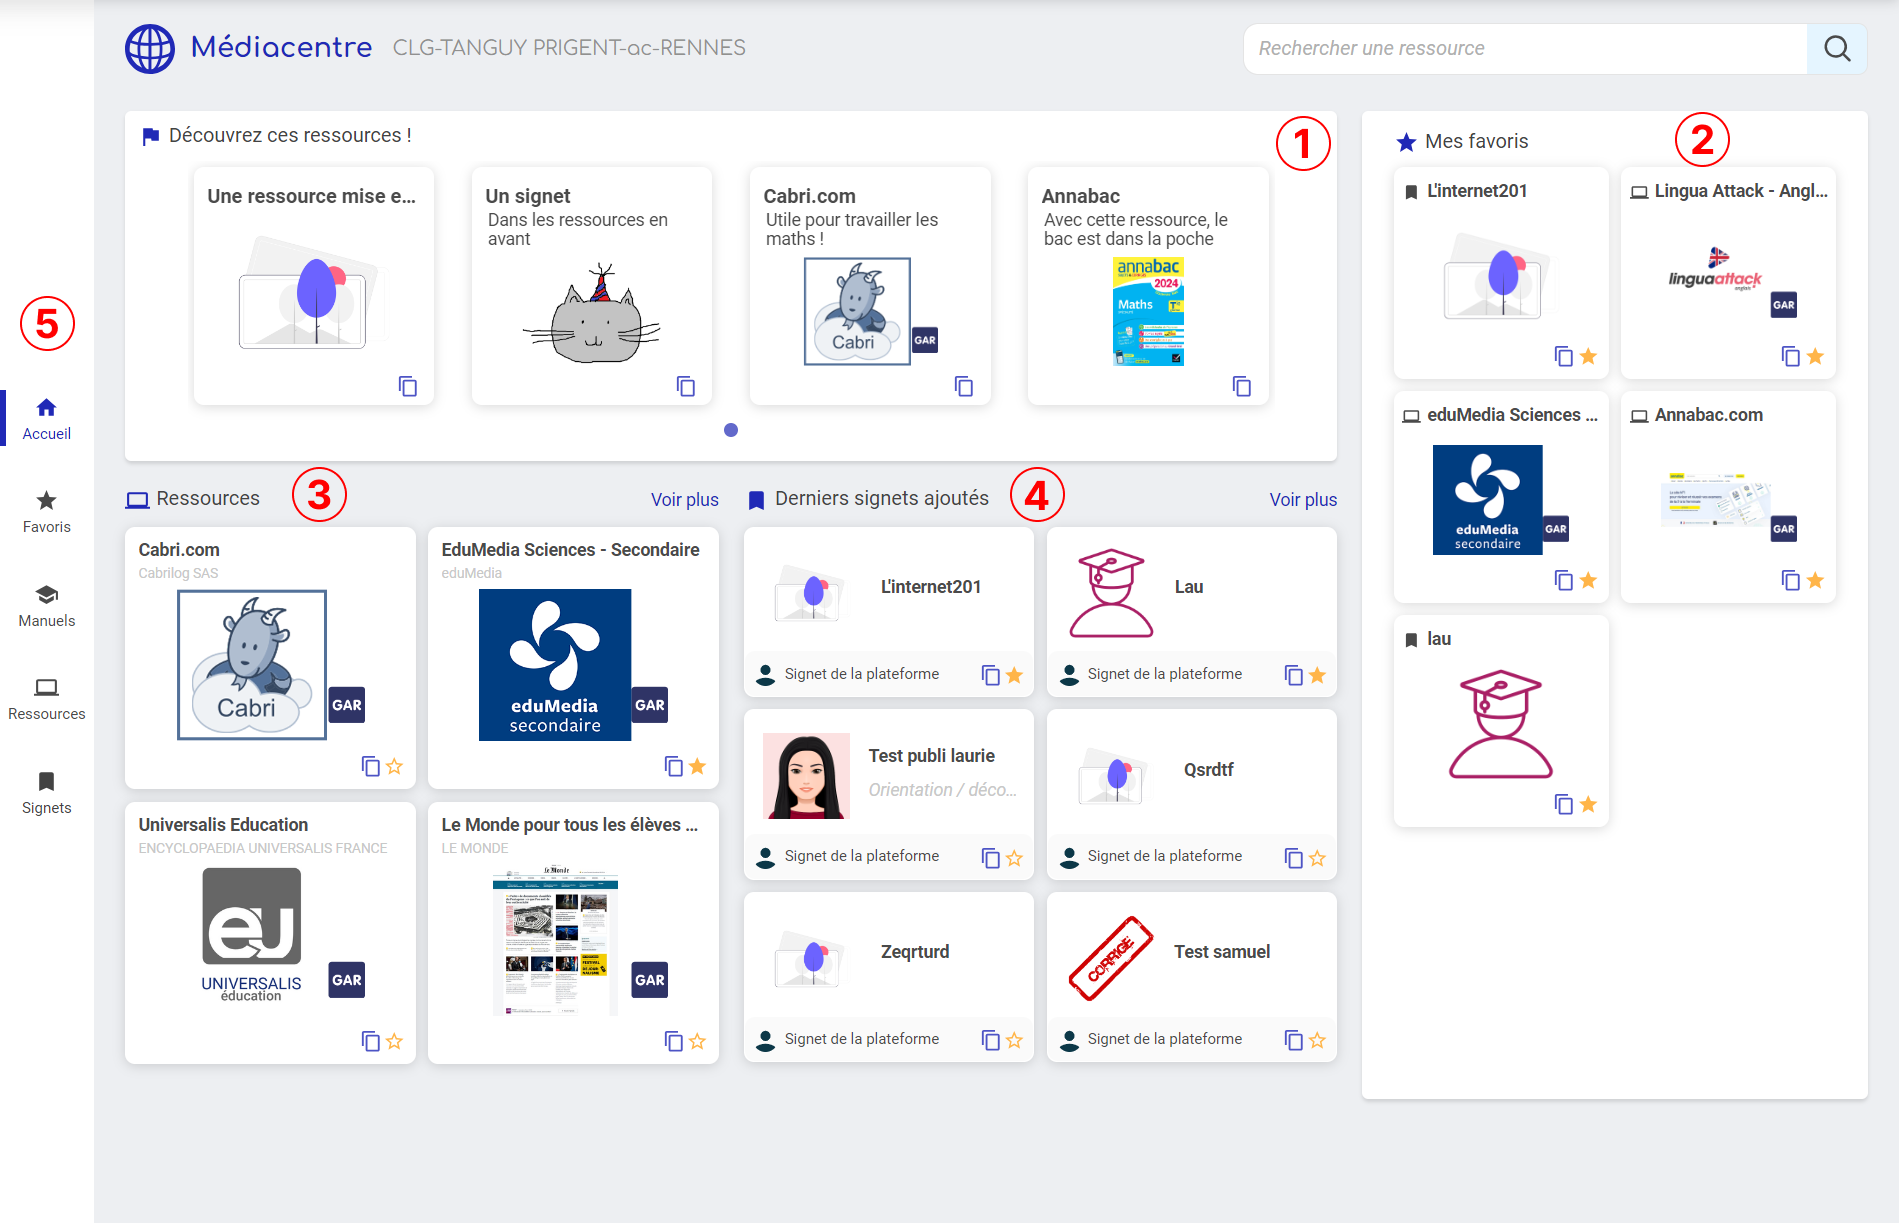Copy link of Cabri.com resource card
Image resolution: width=1899 pixels, height=1223 pixels.
[x=371, y=766]
